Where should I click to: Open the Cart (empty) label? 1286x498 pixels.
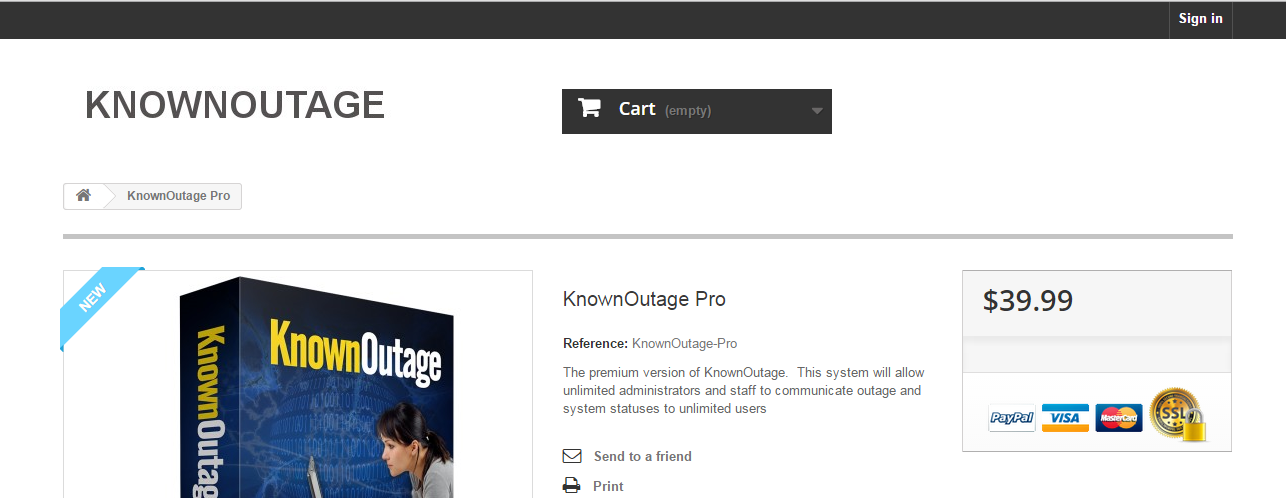665,109
